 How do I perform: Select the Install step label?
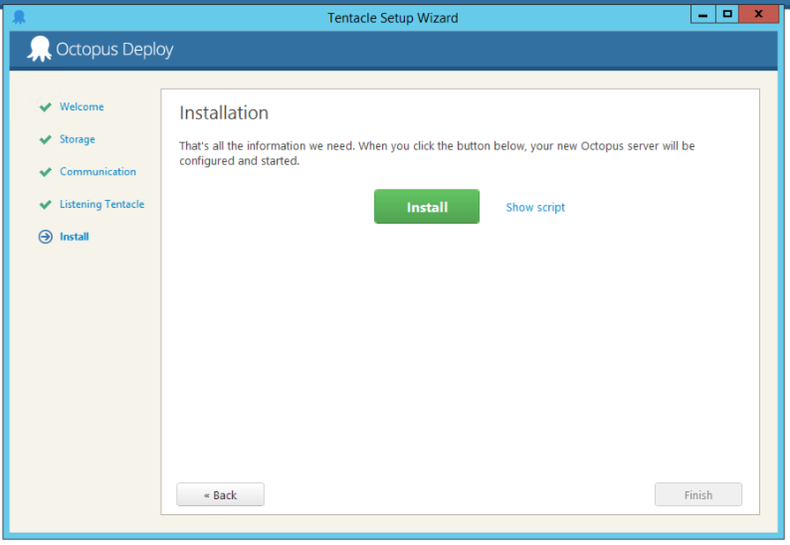click(x=74, y=237)
